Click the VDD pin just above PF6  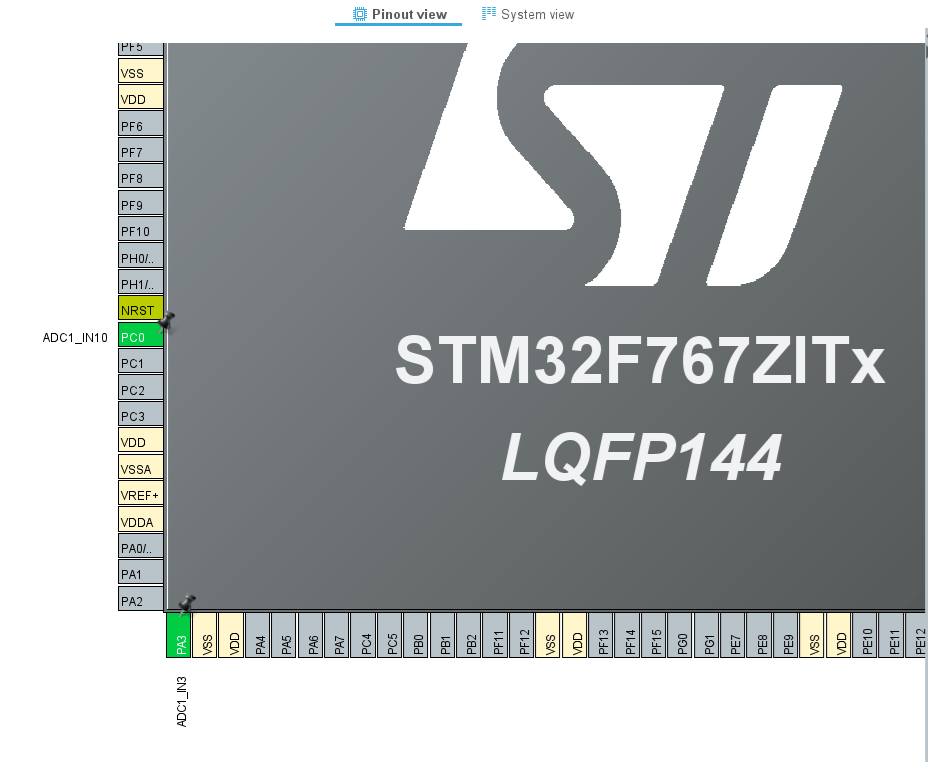pos(141,97)
